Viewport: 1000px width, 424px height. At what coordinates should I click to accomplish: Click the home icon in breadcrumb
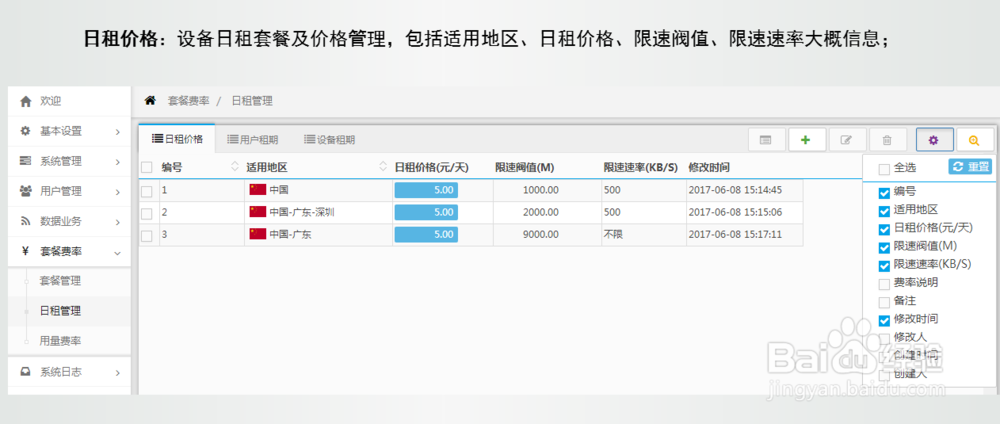pos(151,100)
